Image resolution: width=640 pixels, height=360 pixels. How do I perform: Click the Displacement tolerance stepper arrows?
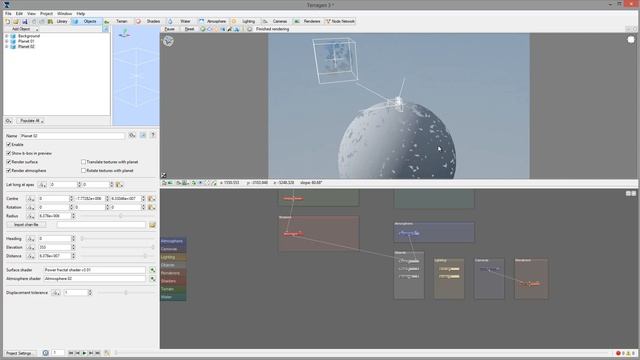(x=90, y=293)
